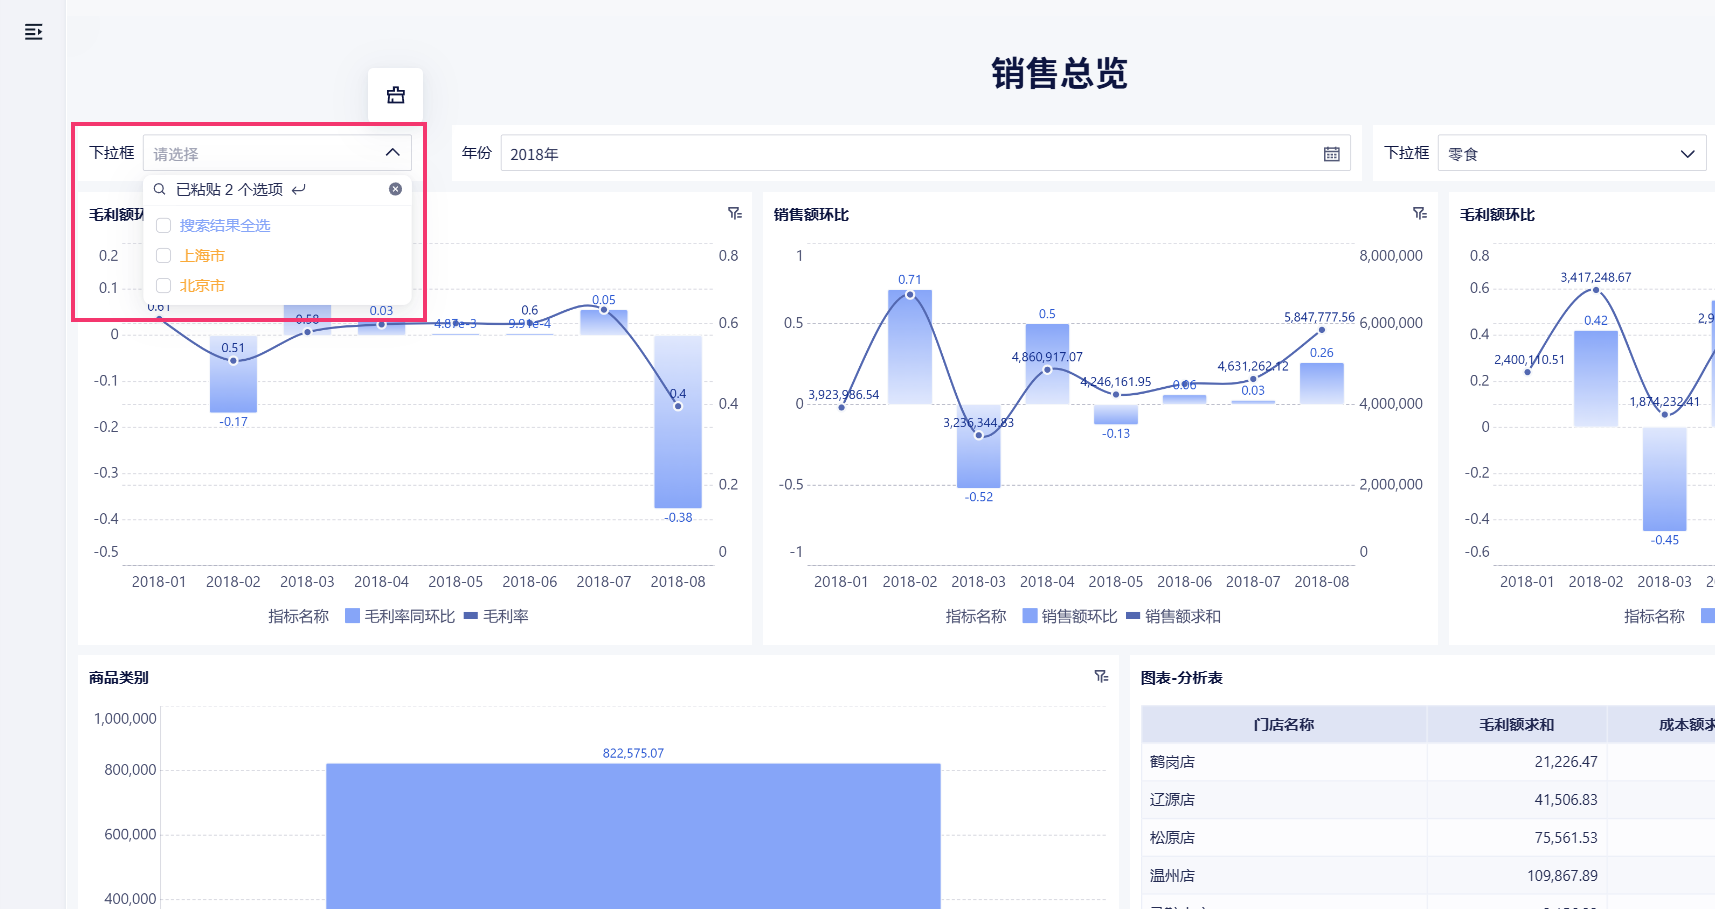
Task: Collapse the 请选择 dropdown chevron
Action: (x=392, y=153)
